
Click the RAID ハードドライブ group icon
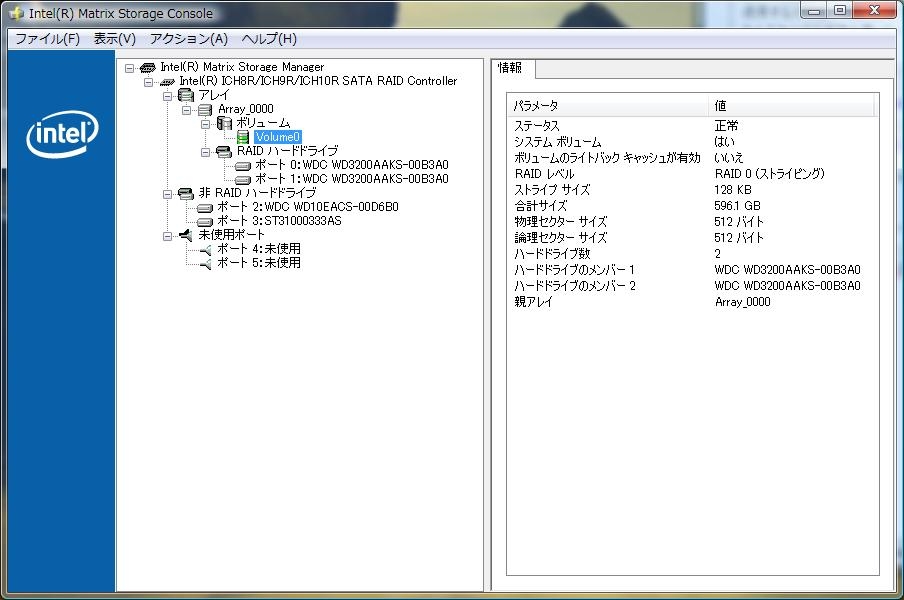[223, 152]
